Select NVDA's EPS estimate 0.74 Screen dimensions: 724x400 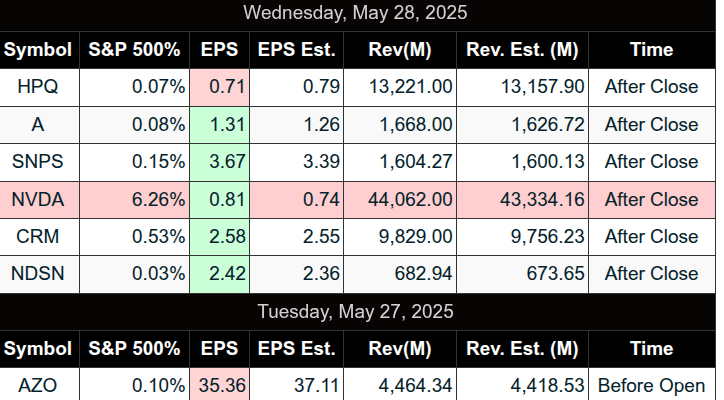click(296, 200)
